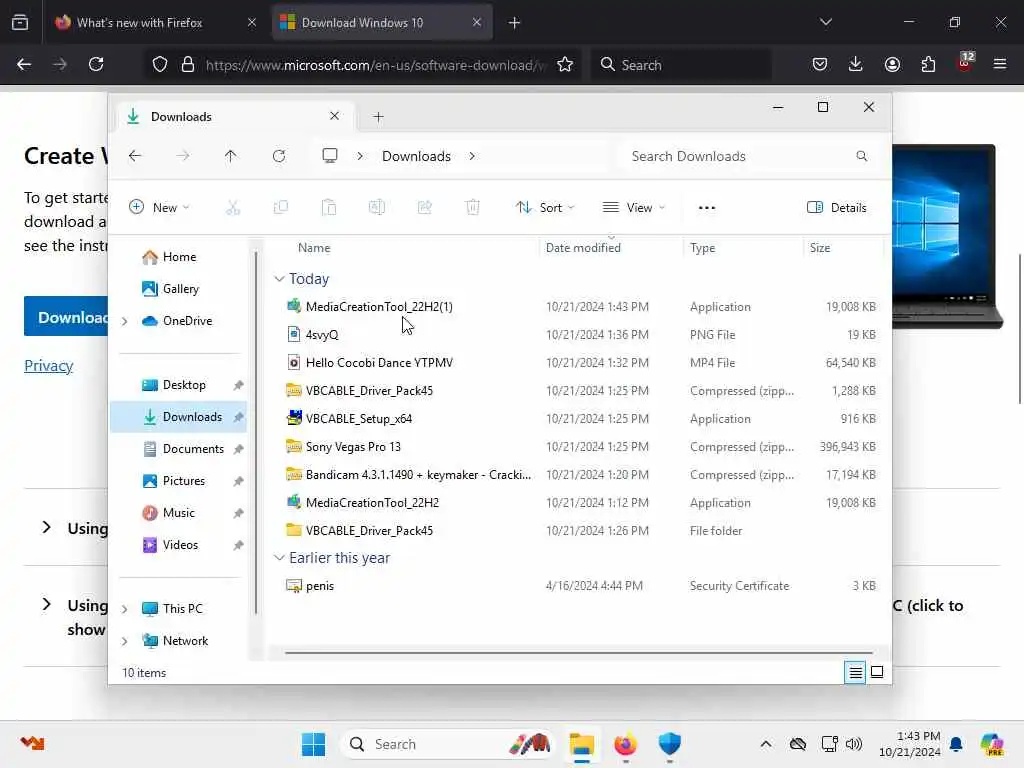Sort by Name column header

tap(314, 248)
